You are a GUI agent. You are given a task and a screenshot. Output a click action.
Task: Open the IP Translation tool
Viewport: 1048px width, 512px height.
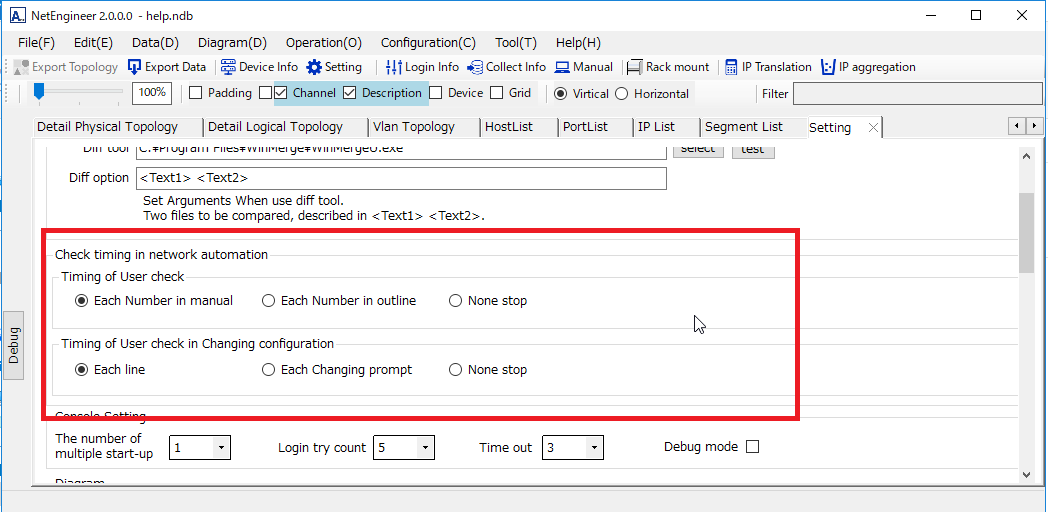click(x=731, y=67)
